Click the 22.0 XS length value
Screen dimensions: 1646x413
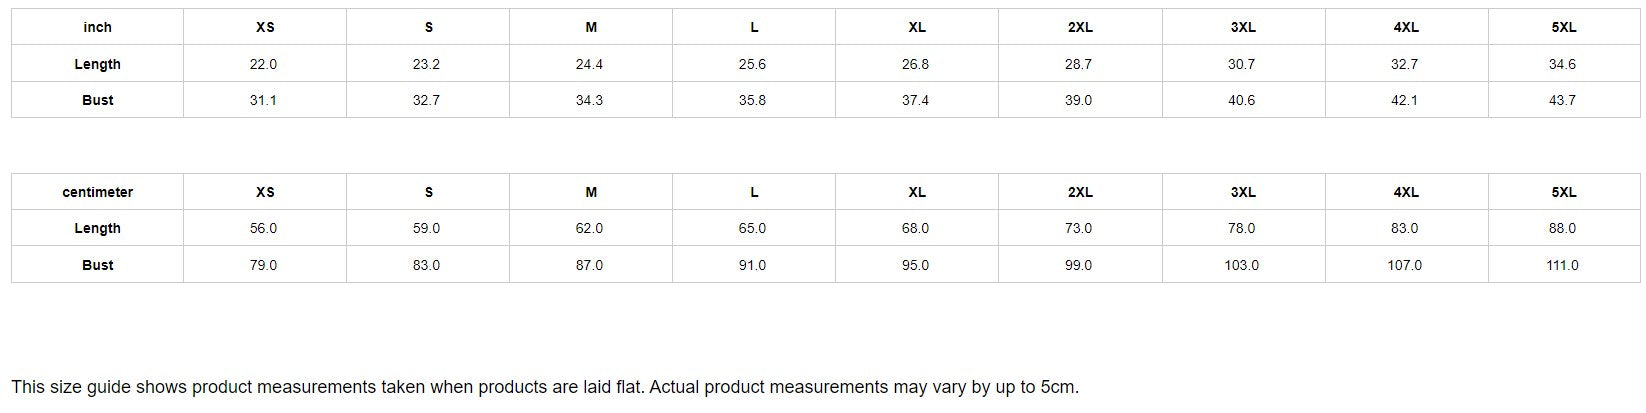click(263, 64)
